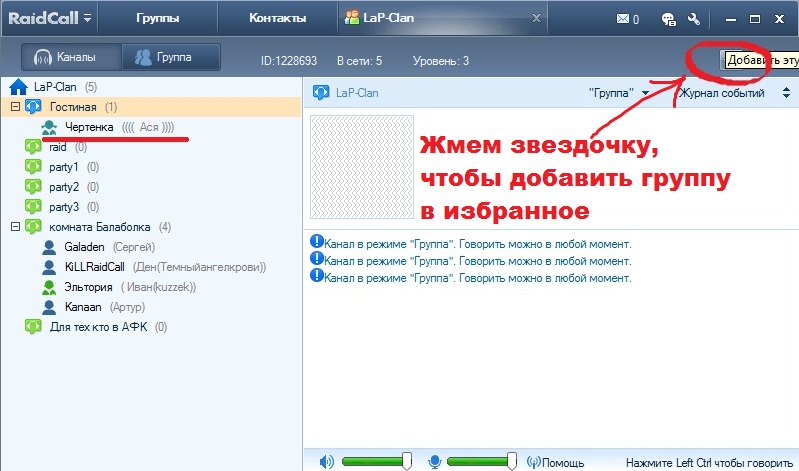This screenshot has width=799, height=471.
Task: Adjust the speaker volume slider
Action: tap(406, 461)
